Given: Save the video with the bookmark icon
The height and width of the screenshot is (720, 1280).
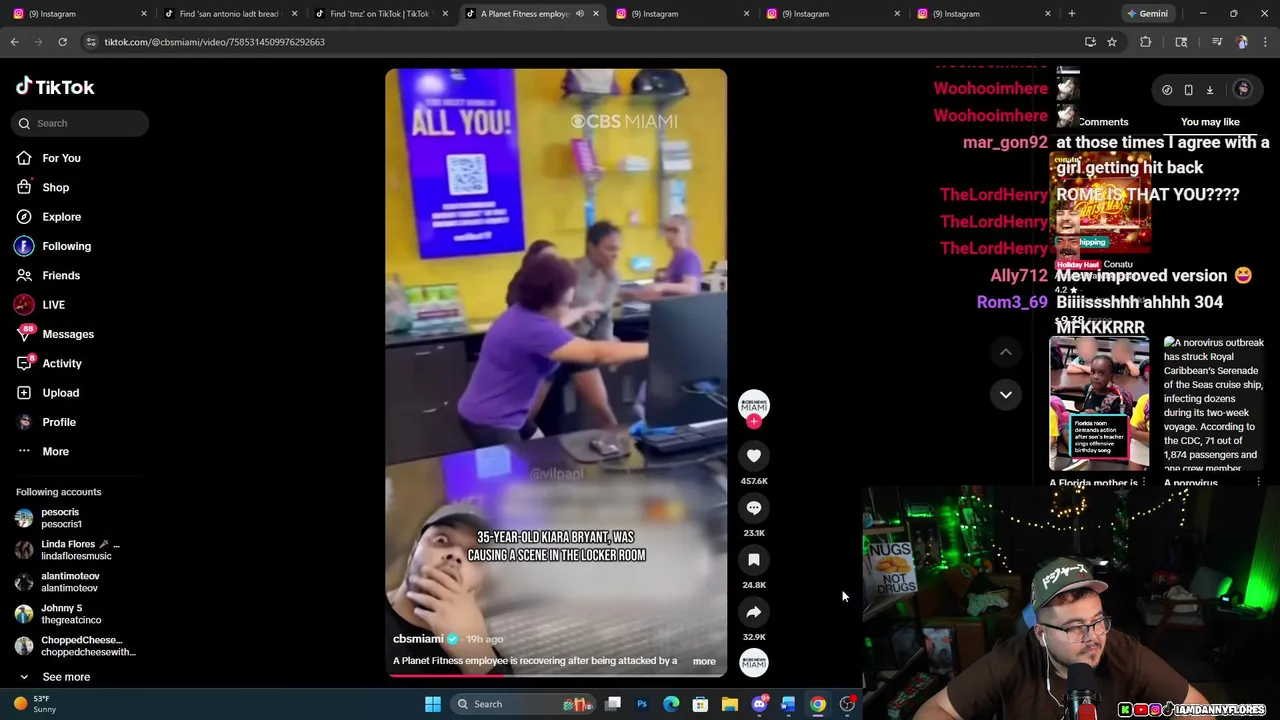Looking at the screenshot, I should point(754,560).
